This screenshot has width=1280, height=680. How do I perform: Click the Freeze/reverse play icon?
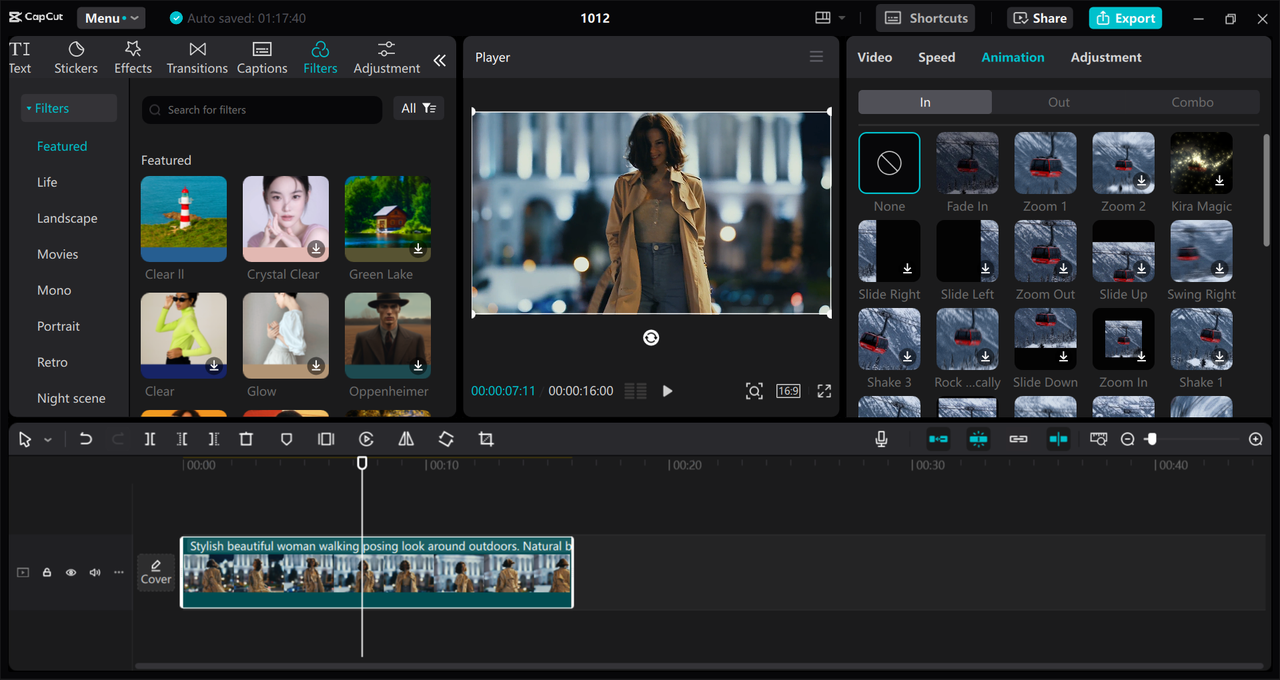click(366, 439)
